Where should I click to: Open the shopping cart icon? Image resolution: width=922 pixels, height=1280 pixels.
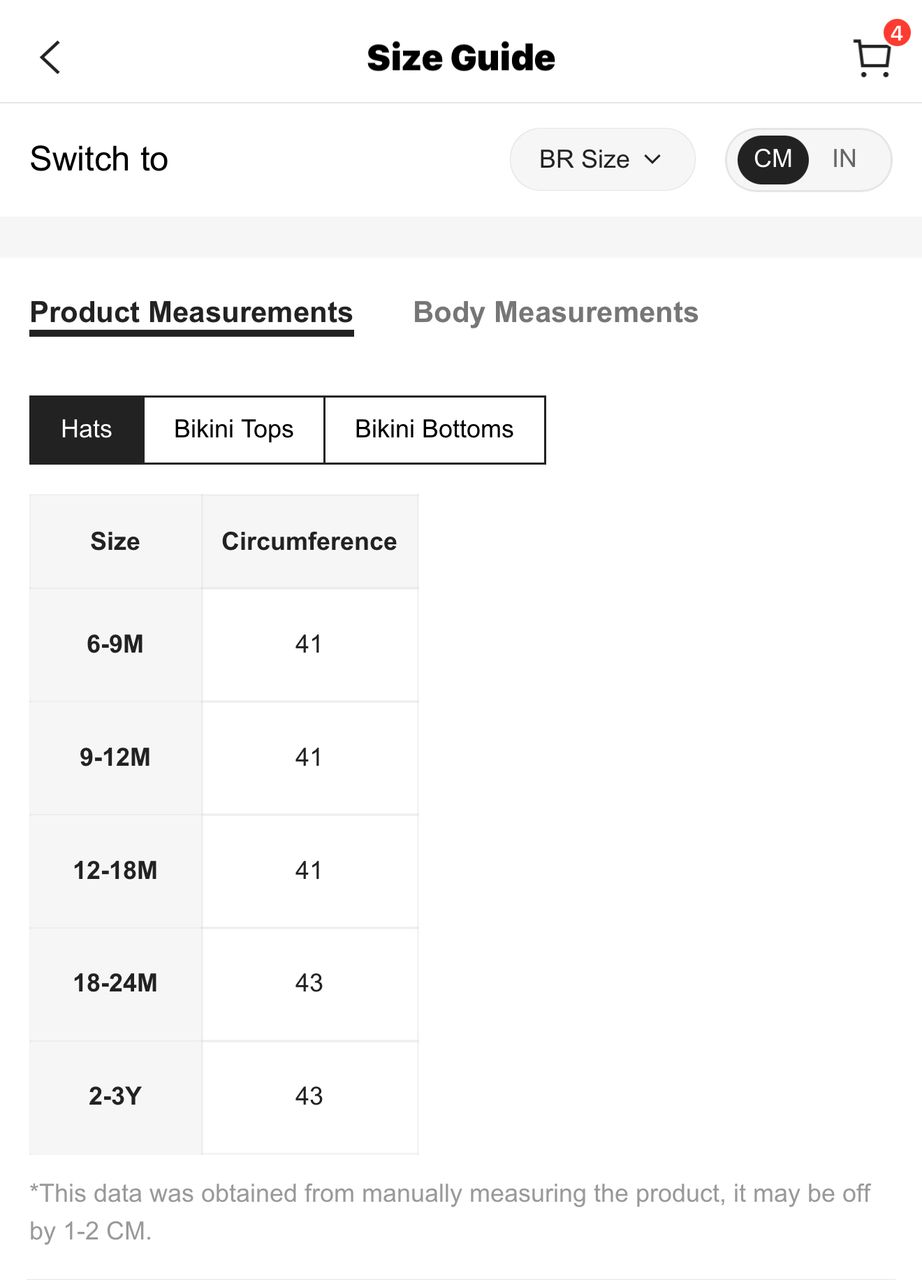(872, 59)
